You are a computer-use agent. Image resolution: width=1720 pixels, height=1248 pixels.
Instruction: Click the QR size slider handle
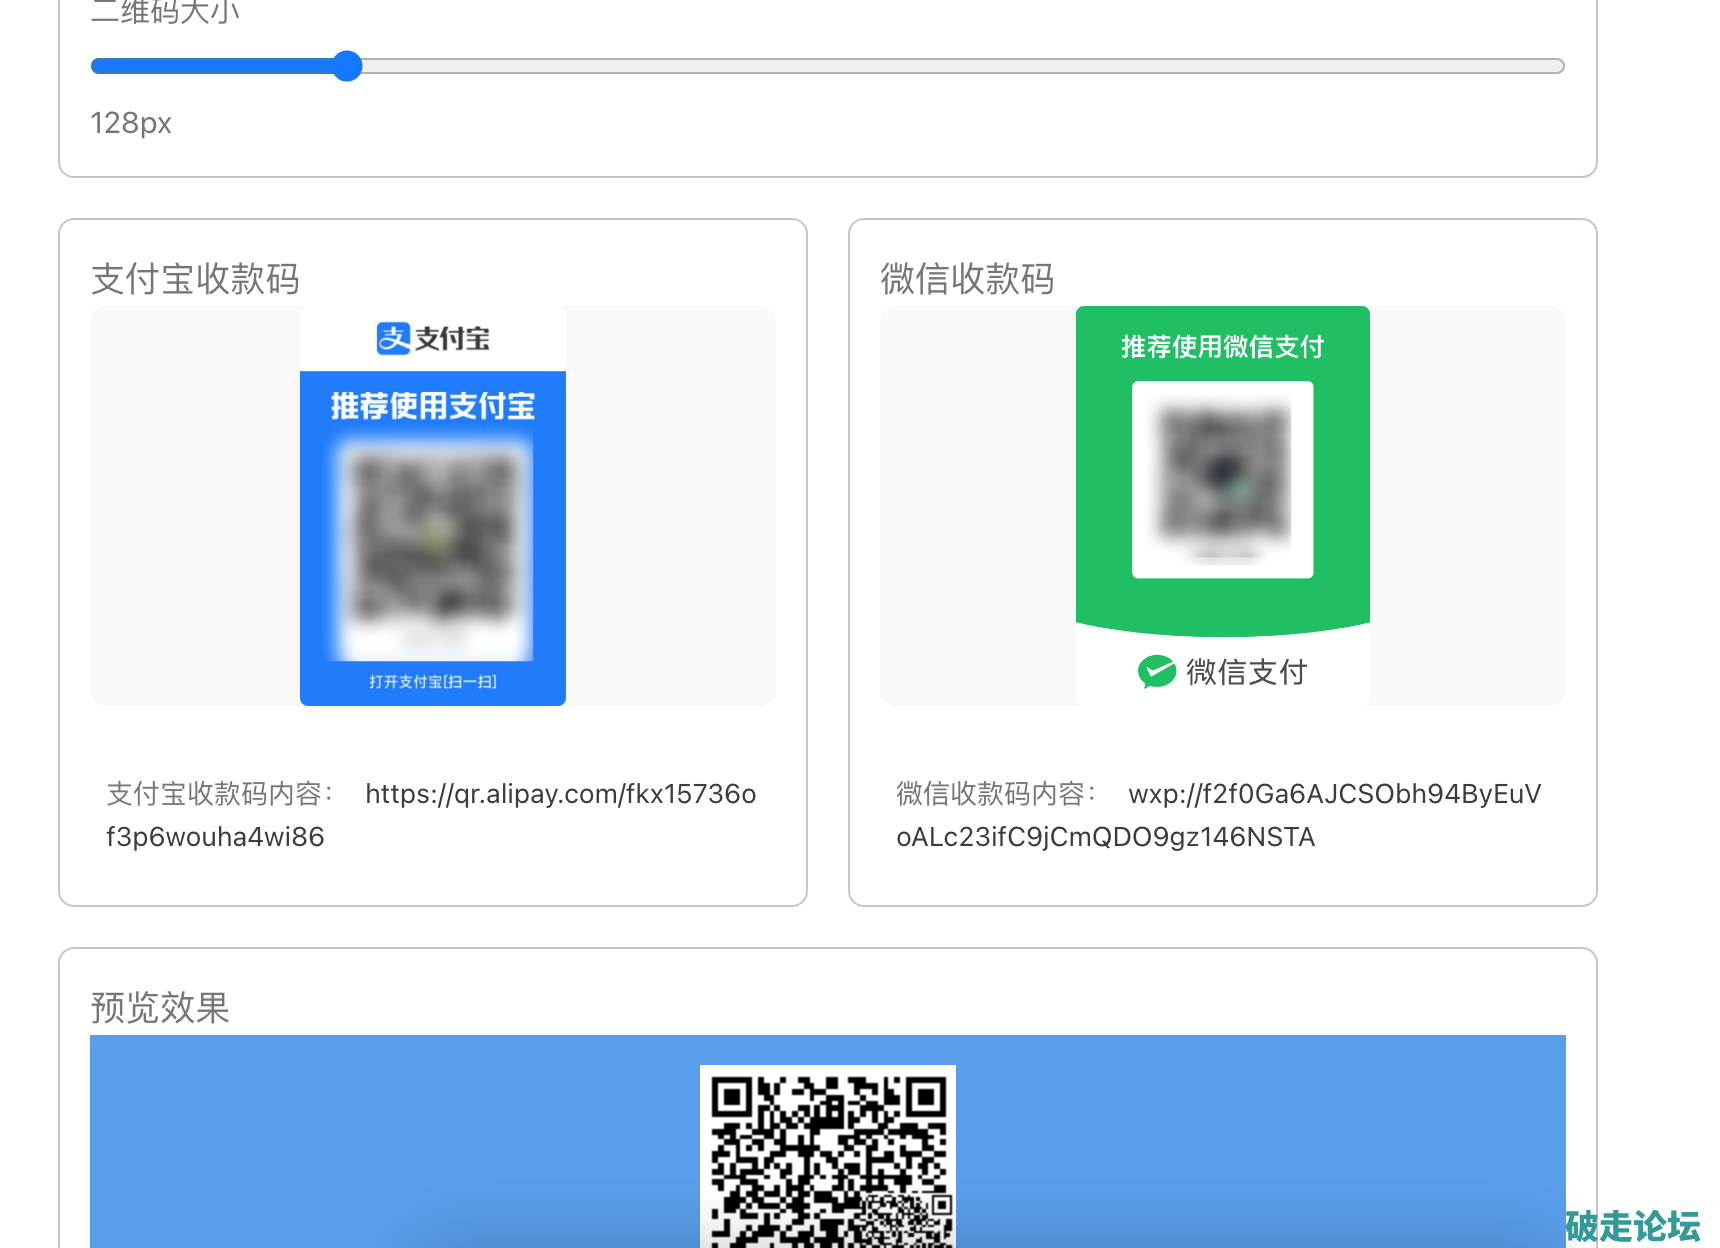[x=347, y=66]
